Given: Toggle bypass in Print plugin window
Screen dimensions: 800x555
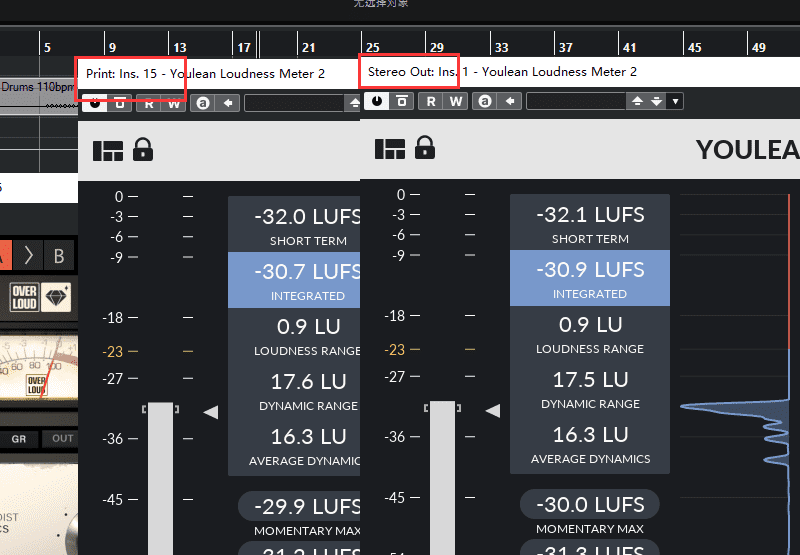Looking at the screenshot, I should click(95, 104).
